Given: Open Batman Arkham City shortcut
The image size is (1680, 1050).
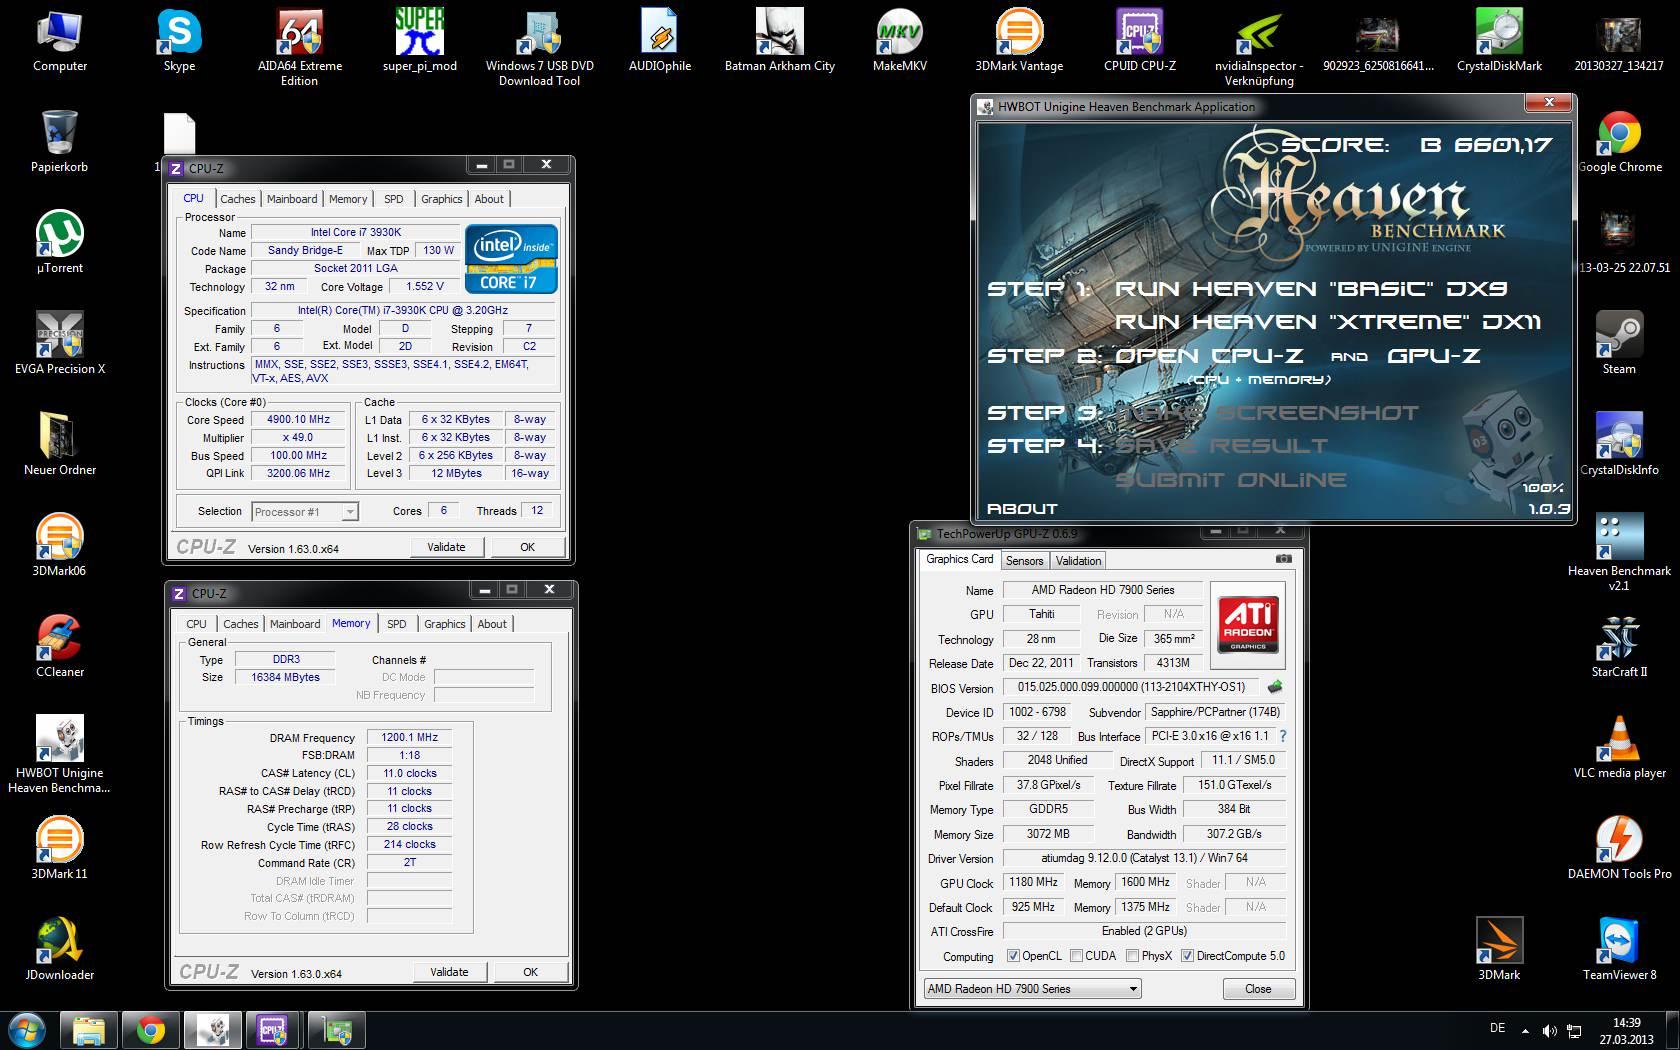Looking at the screenshot, I should 780,40.
